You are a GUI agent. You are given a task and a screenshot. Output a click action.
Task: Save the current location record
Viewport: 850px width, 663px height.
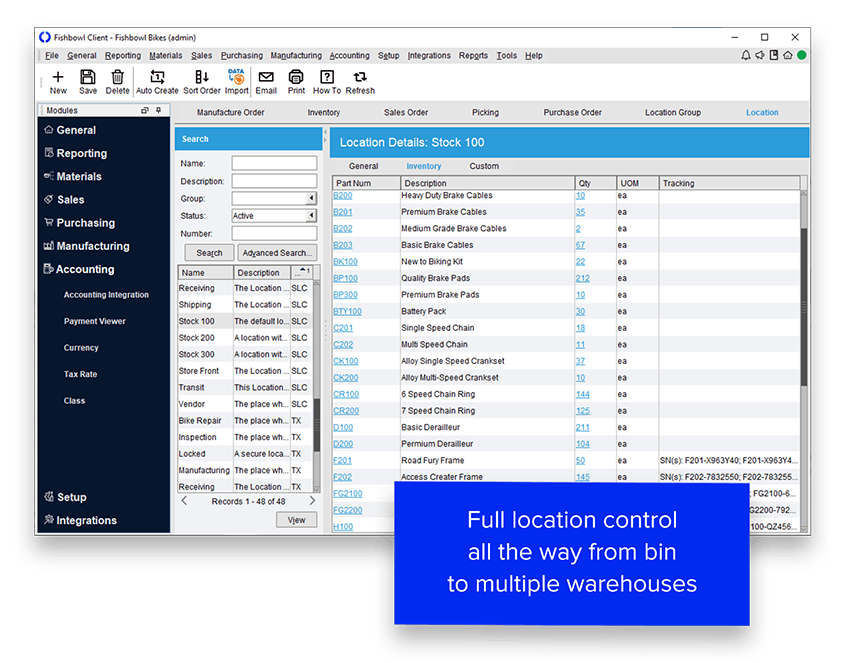pyautogui.click(x=88, y=82)
